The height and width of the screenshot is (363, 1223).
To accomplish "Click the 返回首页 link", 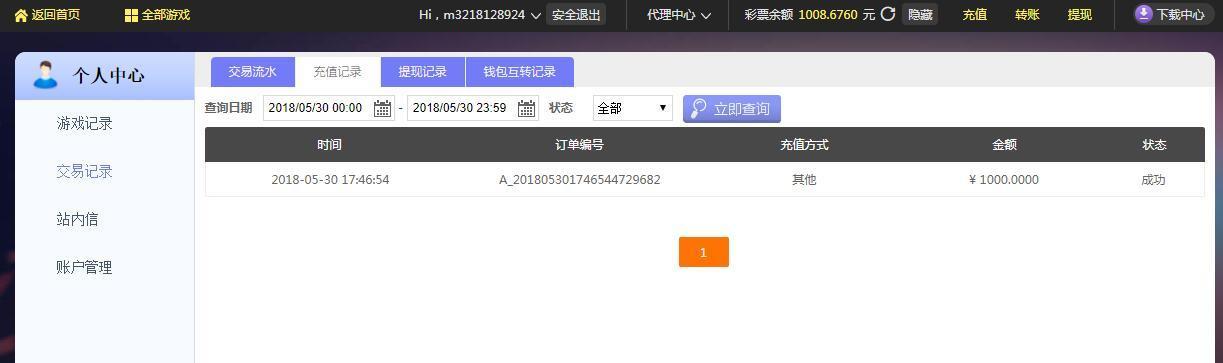I will pyautogui.click(x=56, y=15).
